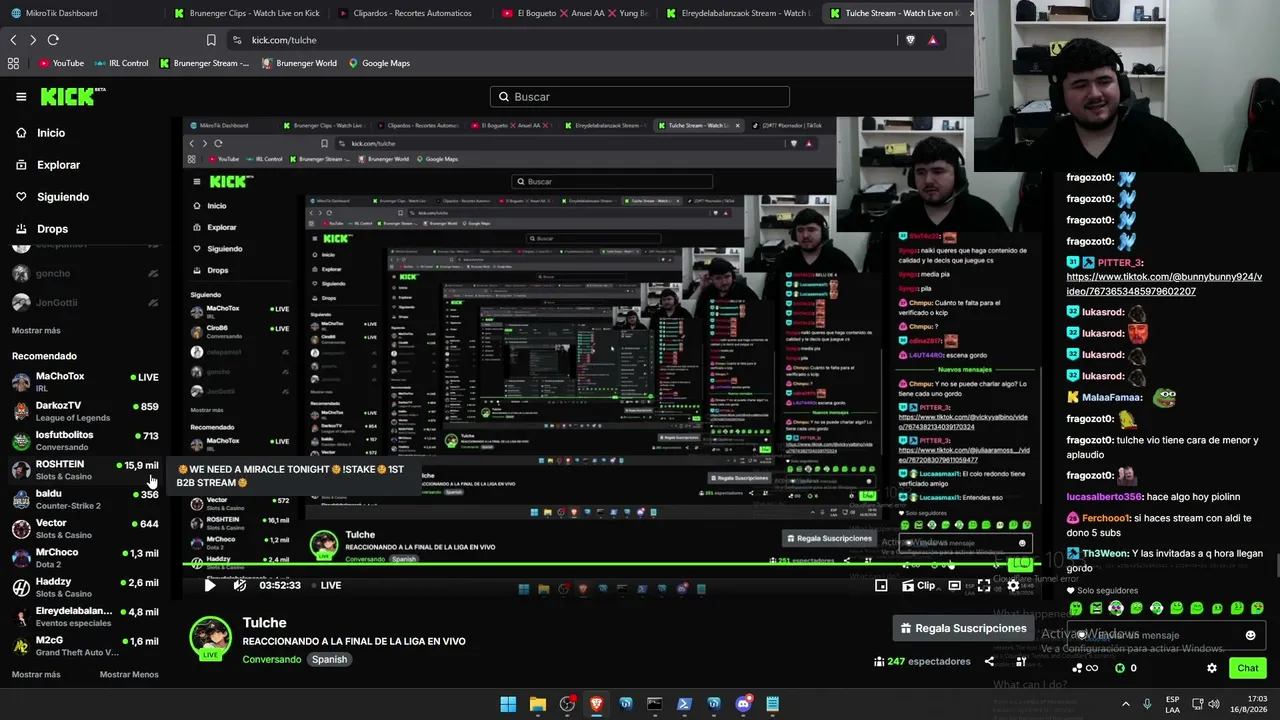The image size is (1280, 720).
Task: Open the IRL Control bookmark
Action: coord(121,63)
